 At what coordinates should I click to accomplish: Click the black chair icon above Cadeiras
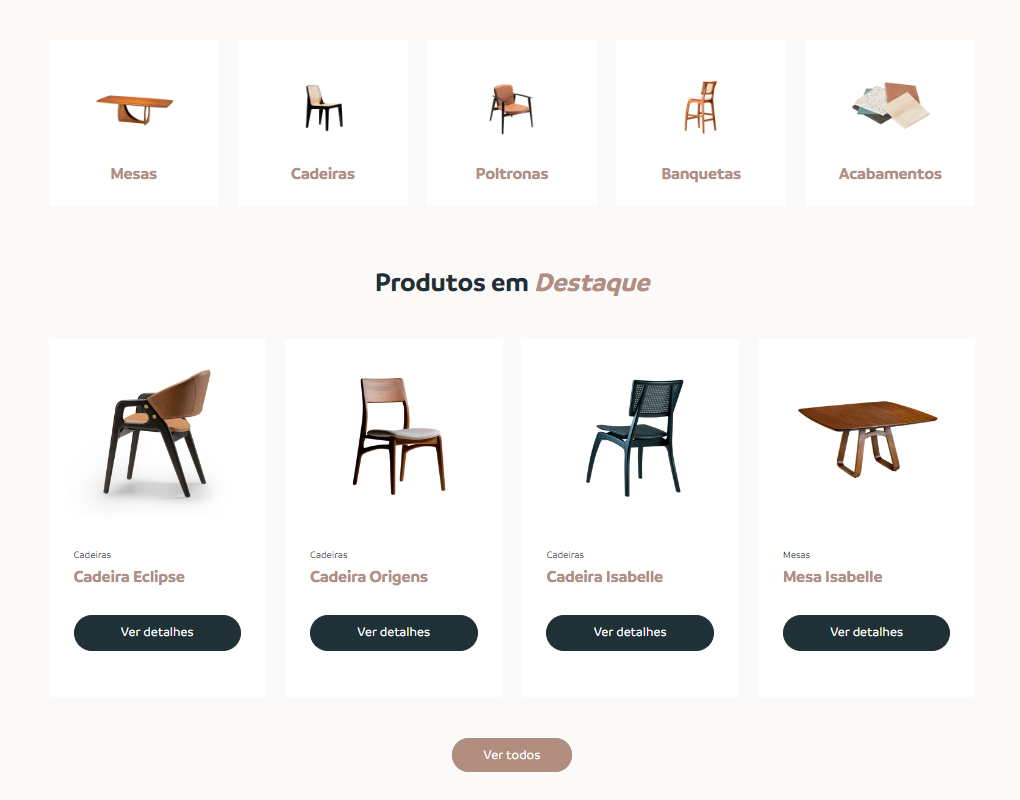point(323,108)
